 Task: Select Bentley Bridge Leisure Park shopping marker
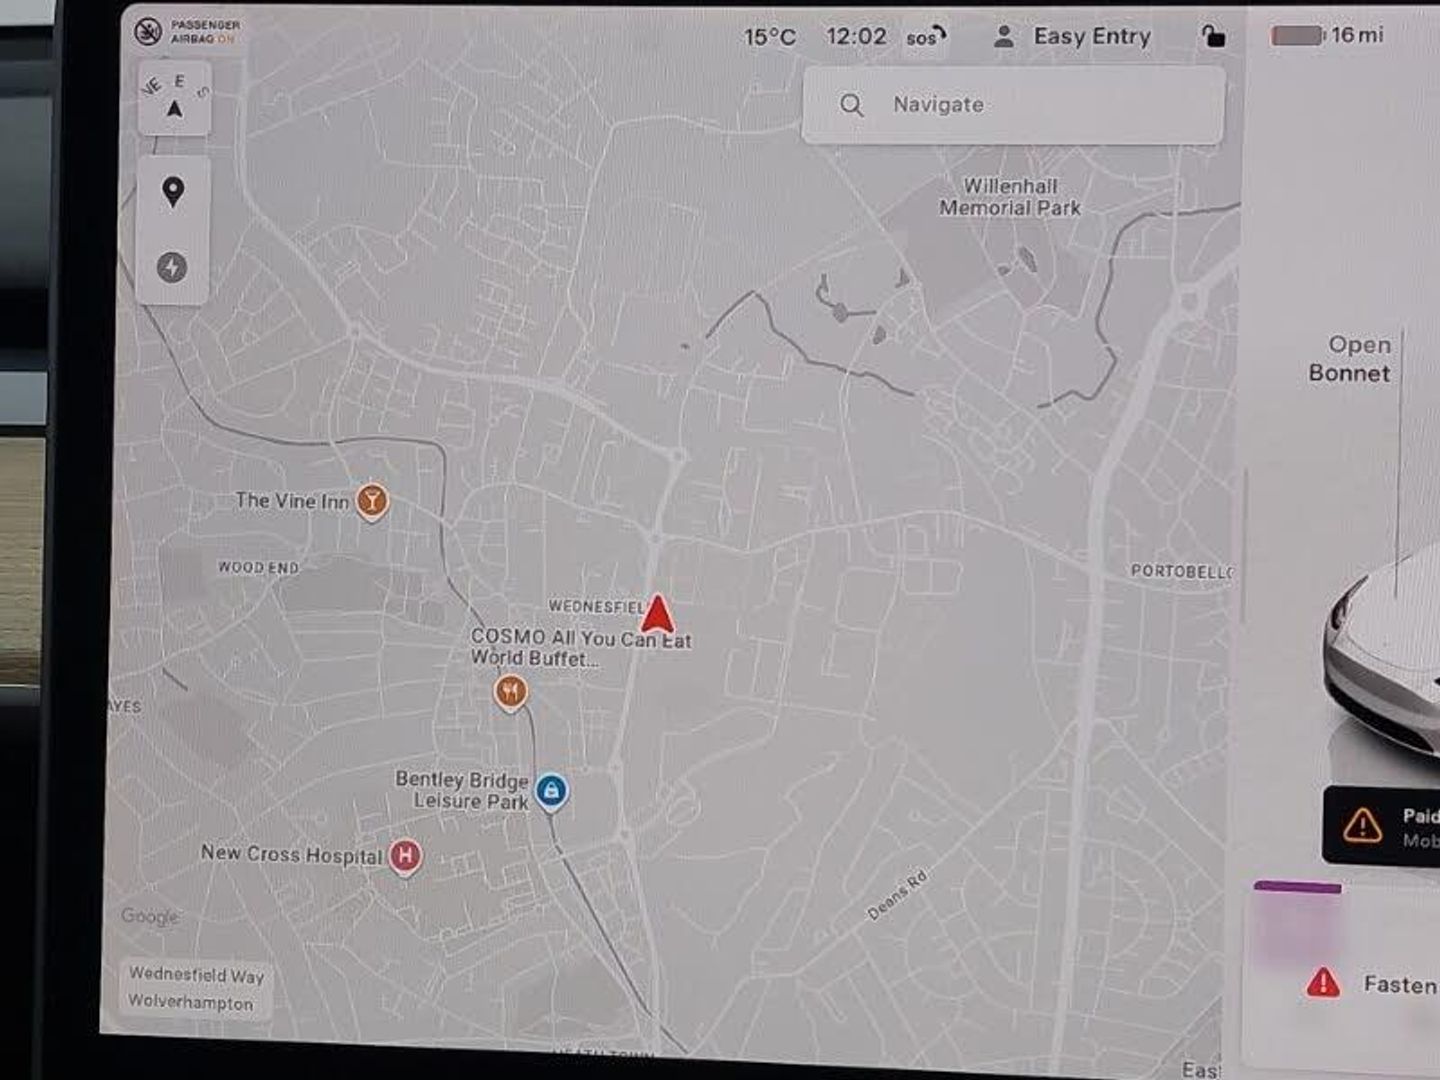(x=551, y=792)
